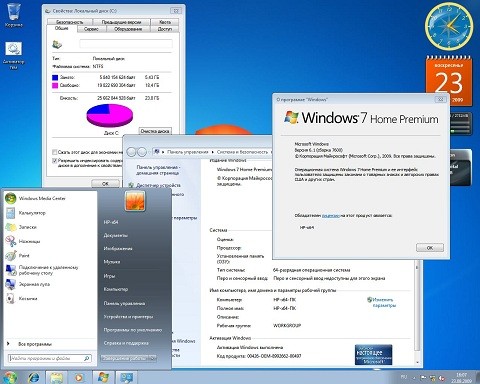
Task: Expand All Programs list arrow
Action: tap(8, 344)
